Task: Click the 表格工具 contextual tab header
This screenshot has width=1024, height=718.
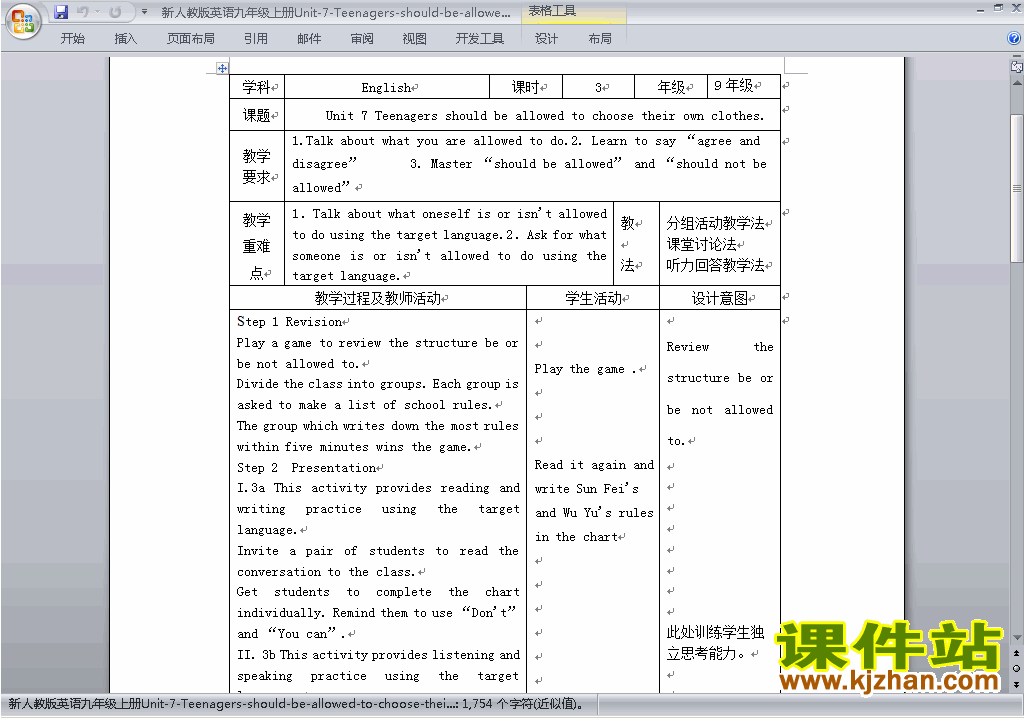Action: 552,11
